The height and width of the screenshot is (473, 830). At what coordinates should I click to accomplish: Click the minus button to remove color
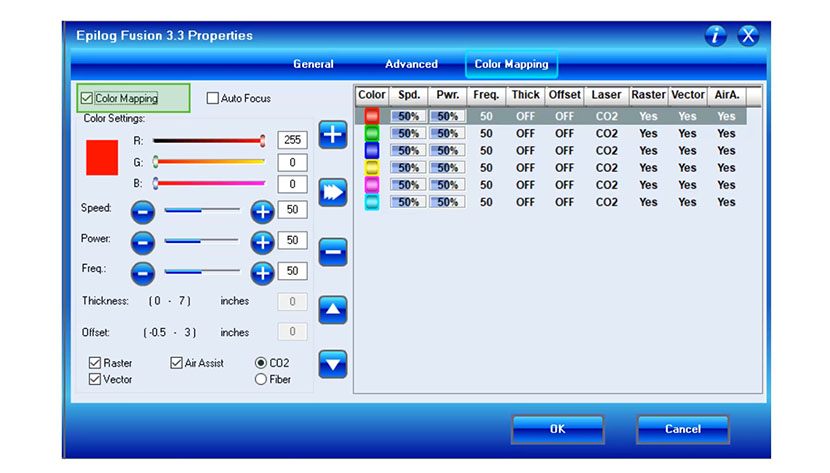pos(333,252)
